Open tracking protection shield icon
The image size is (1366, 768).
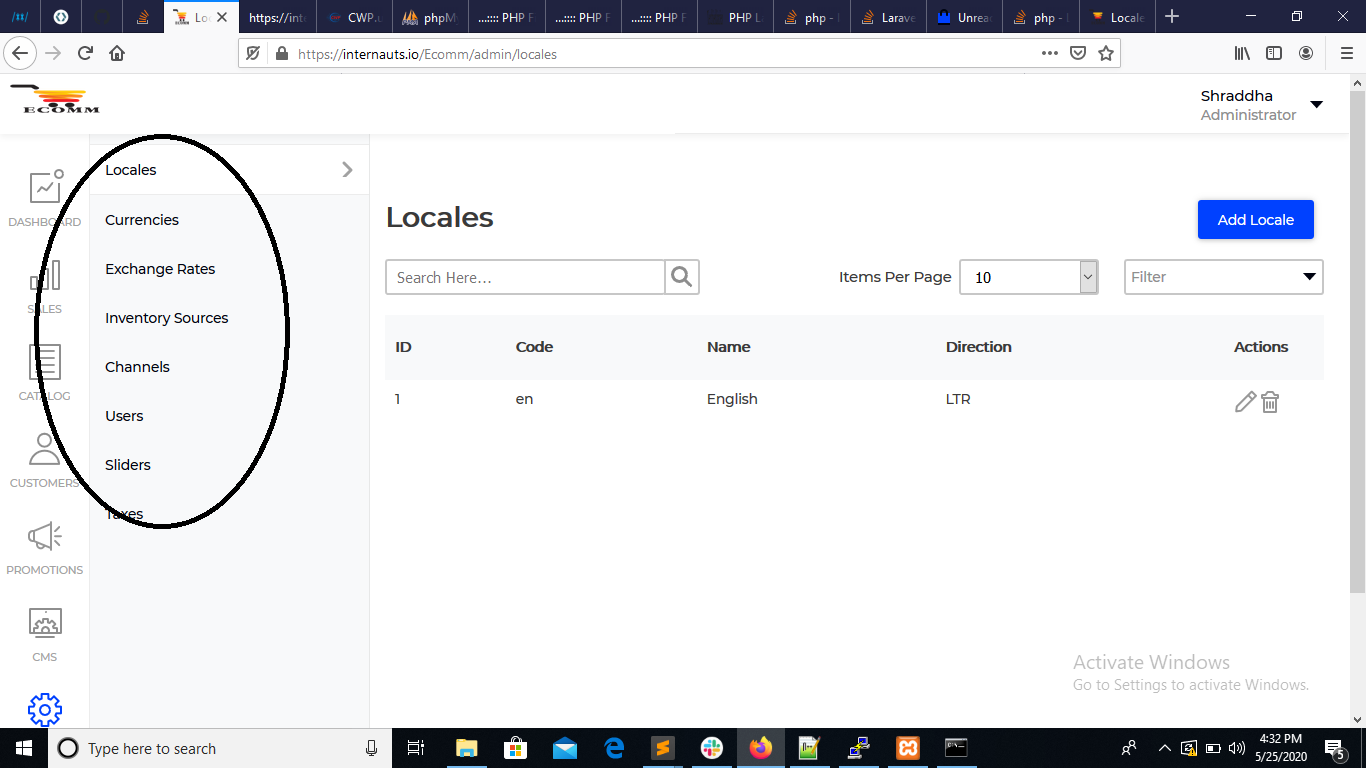click(x=254, y=54)
